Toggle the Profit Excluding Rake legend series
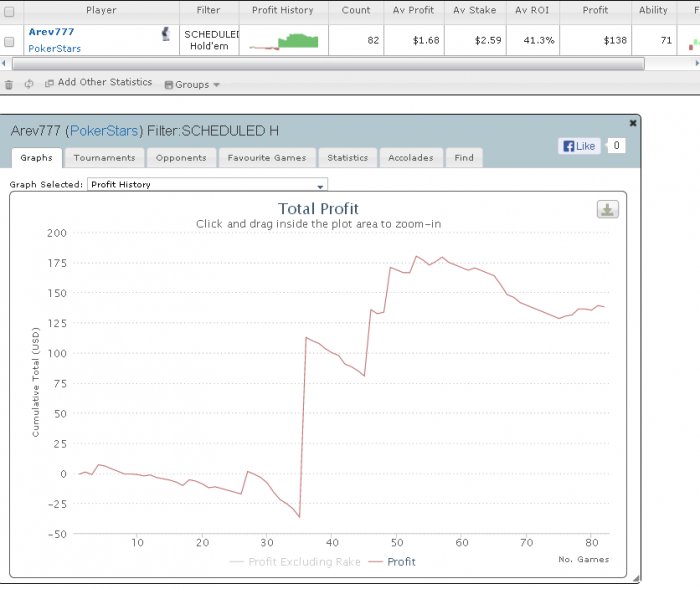700x589 pixels. (x=295, y=562)
